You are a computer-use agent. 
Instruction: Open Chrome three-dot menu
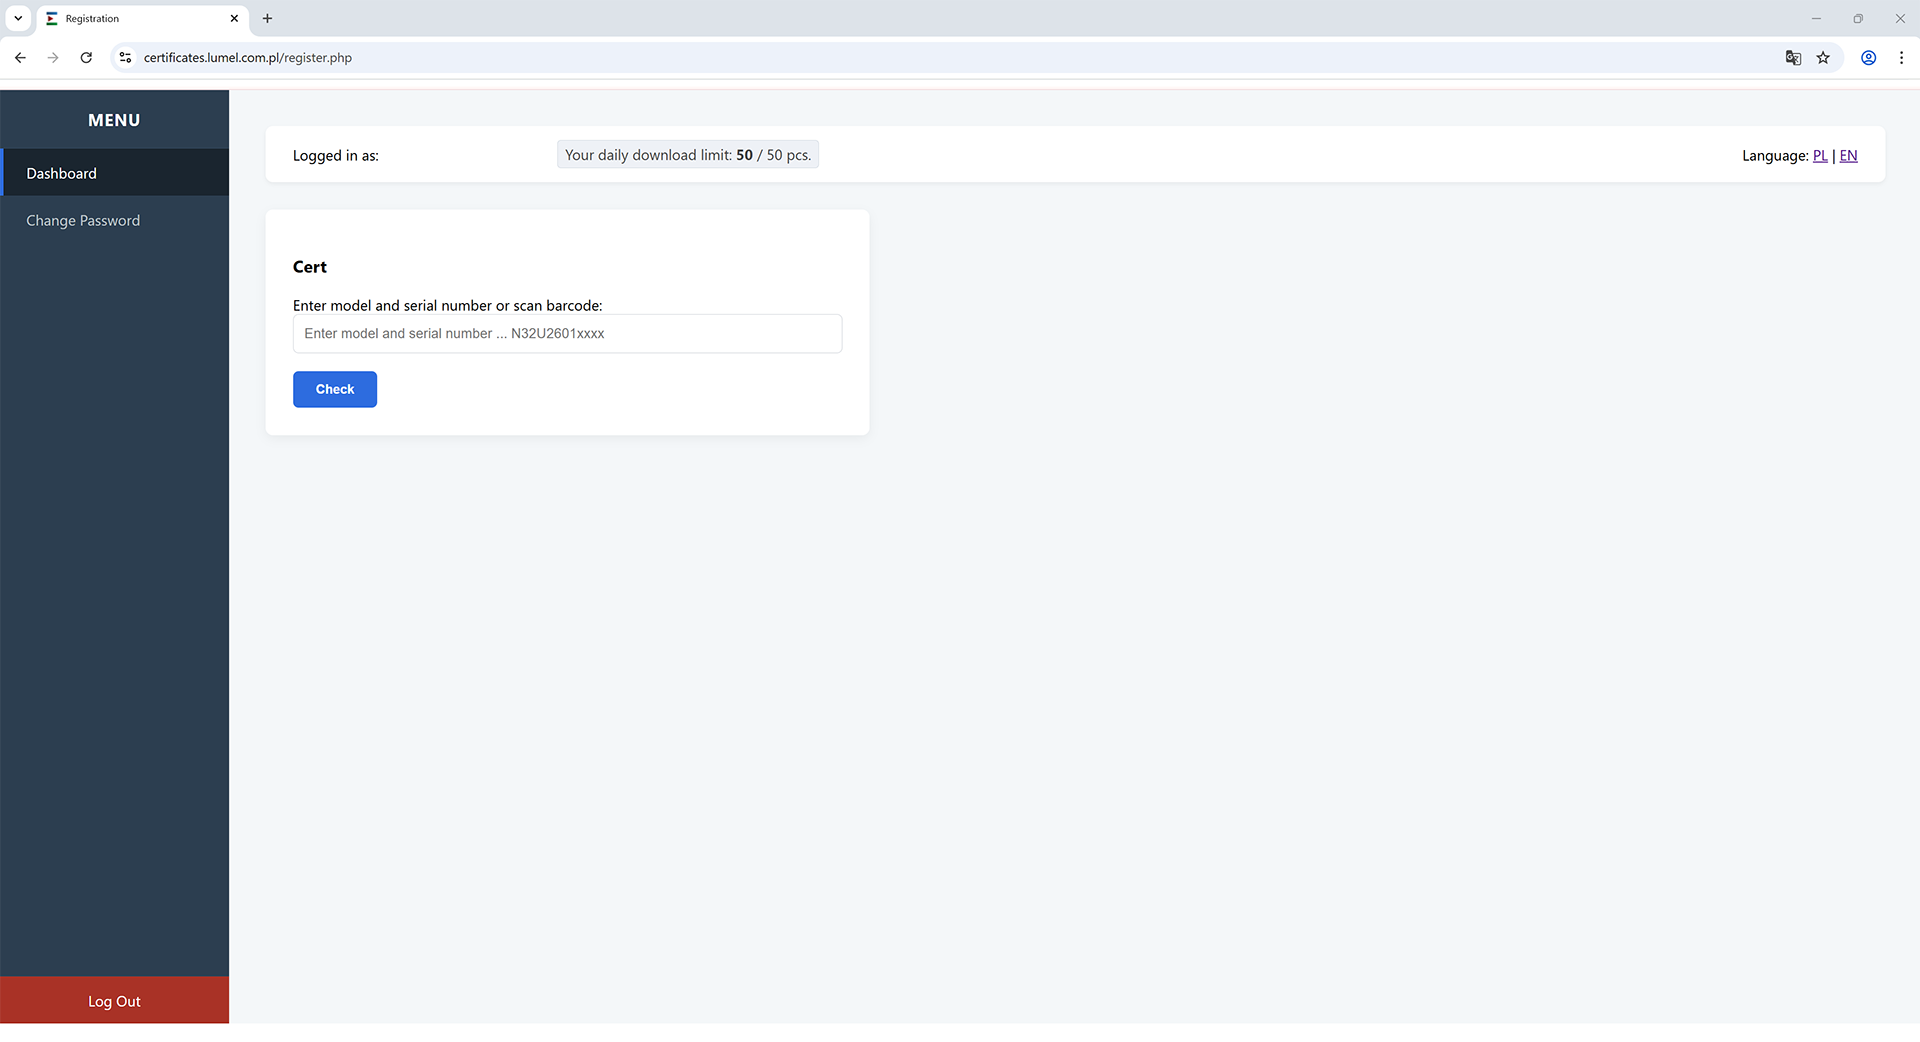[1901, 58]
